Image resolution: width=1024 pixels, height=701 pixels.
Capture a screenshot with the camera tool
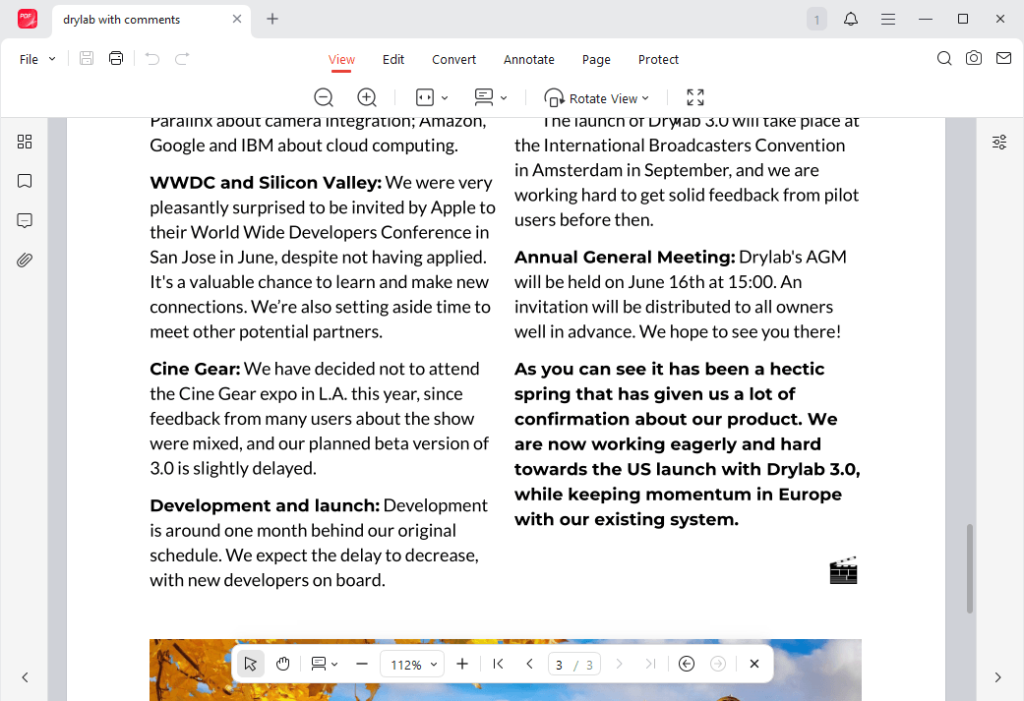[974, 58]
